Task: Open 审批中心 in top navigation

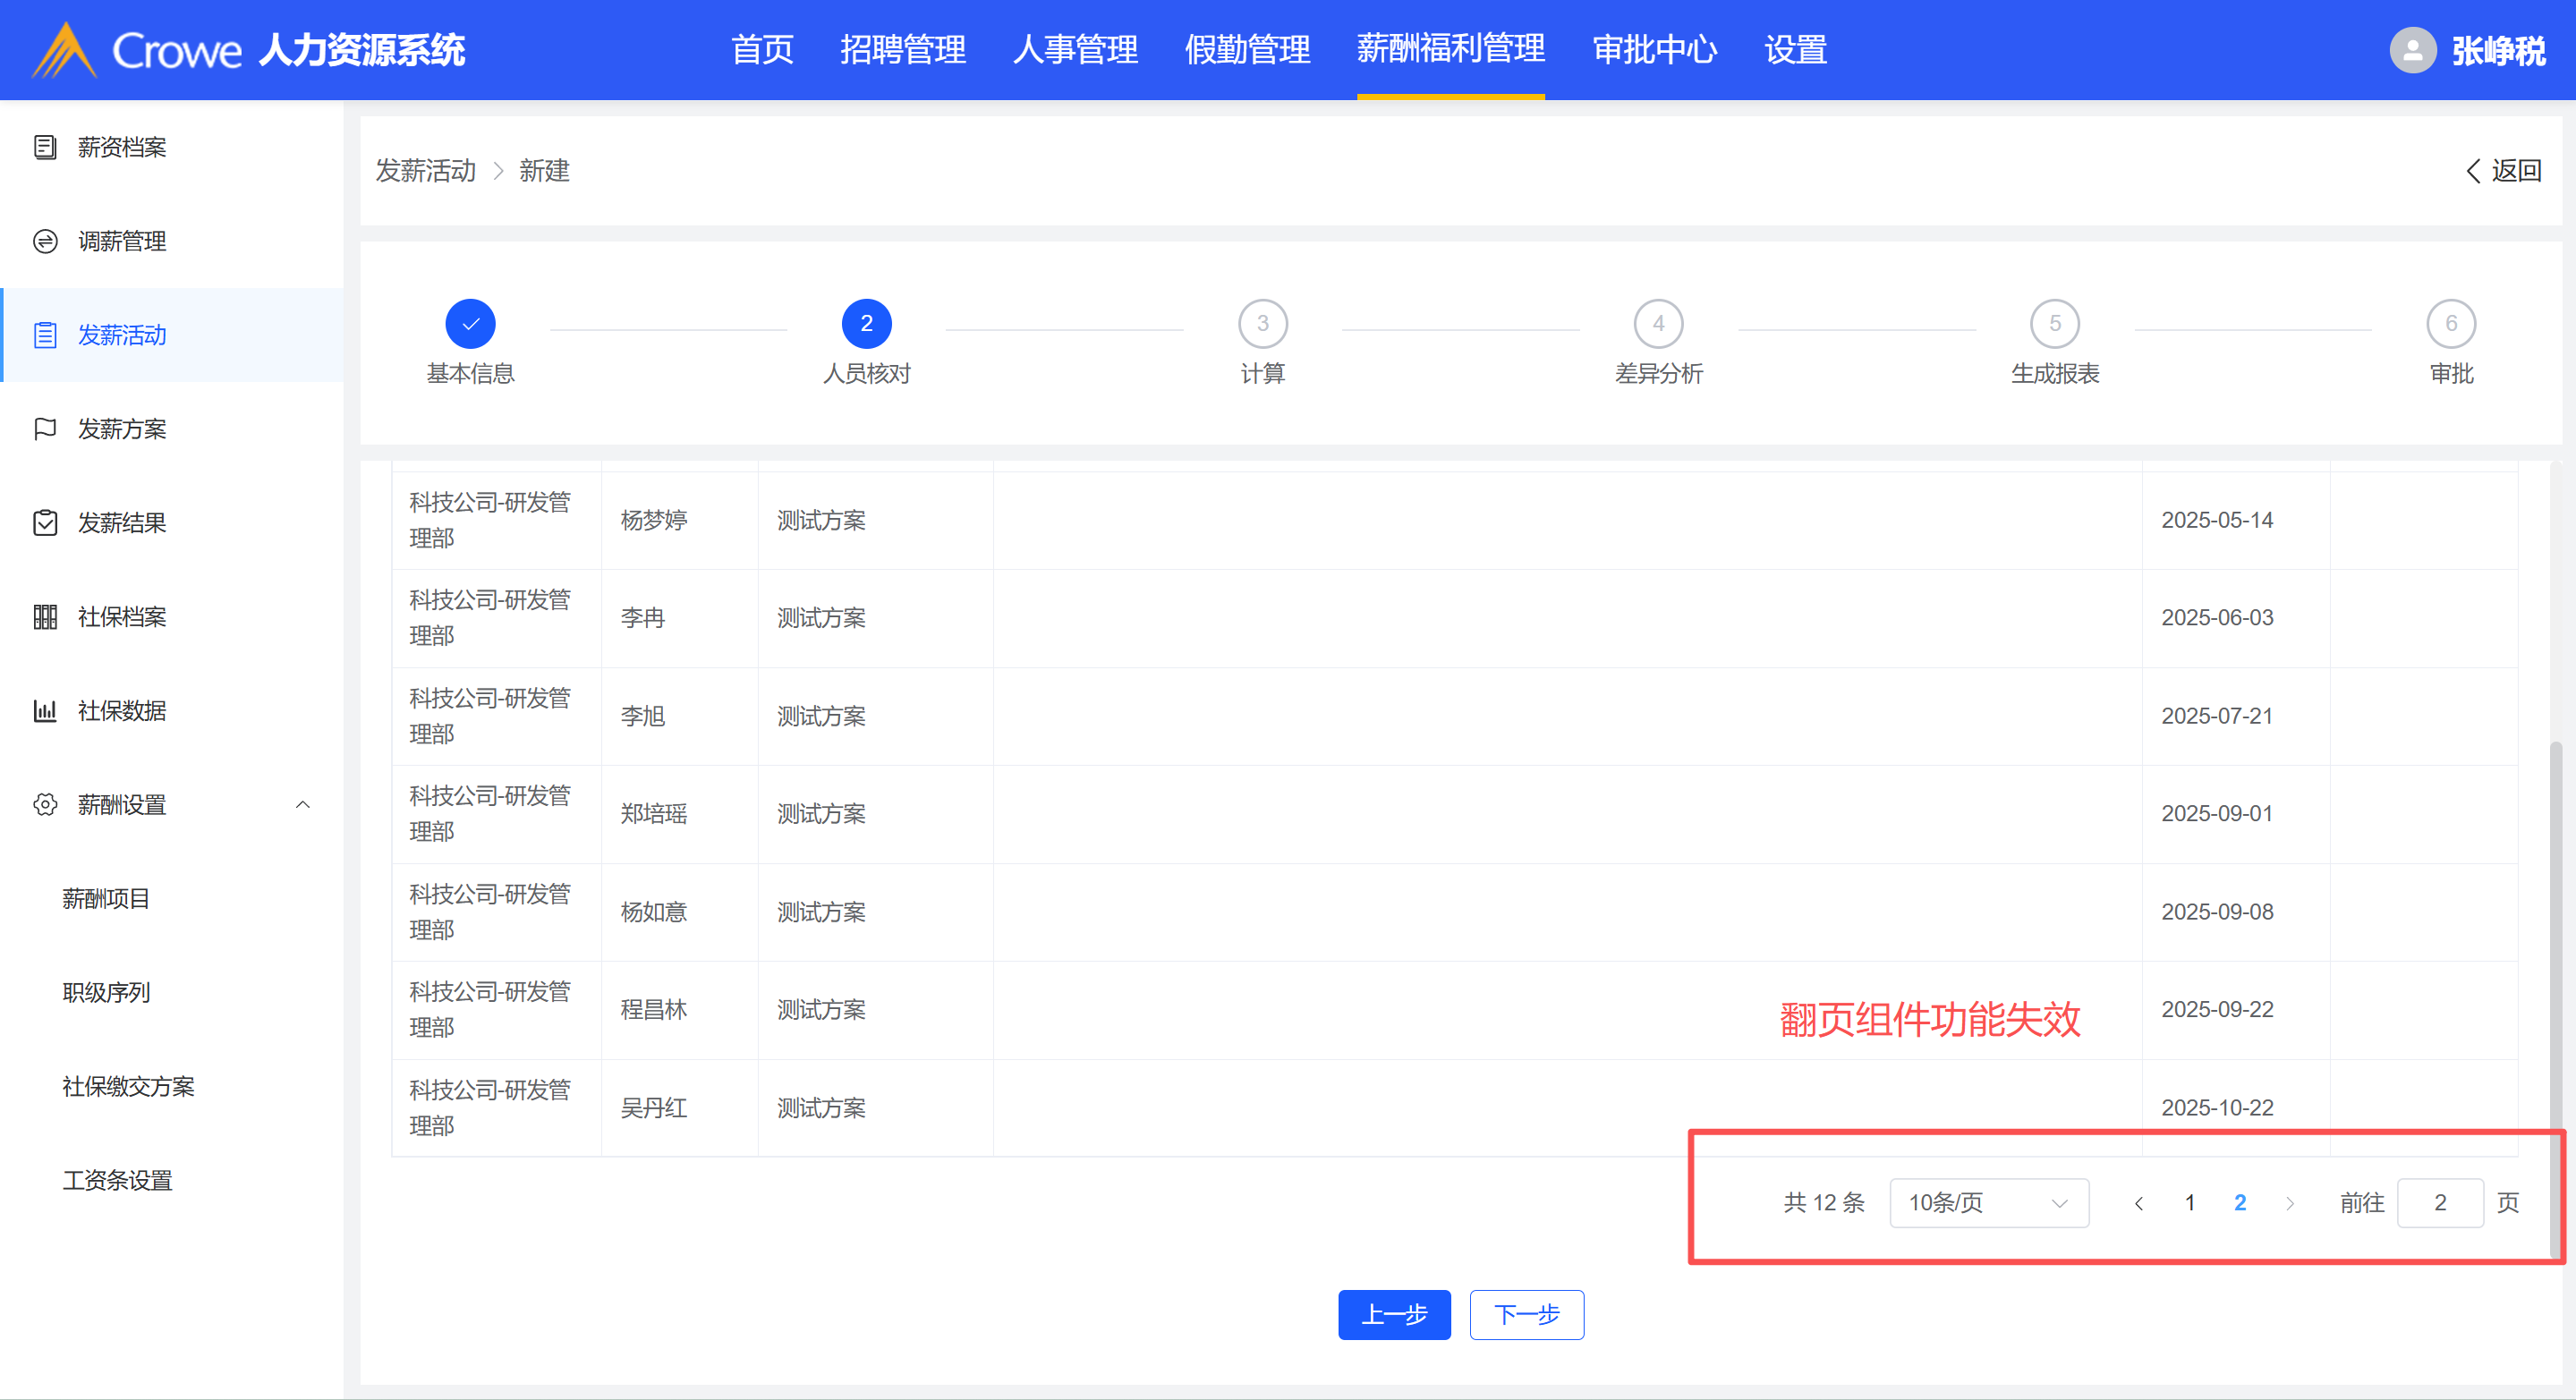Action: (1654, 50)
